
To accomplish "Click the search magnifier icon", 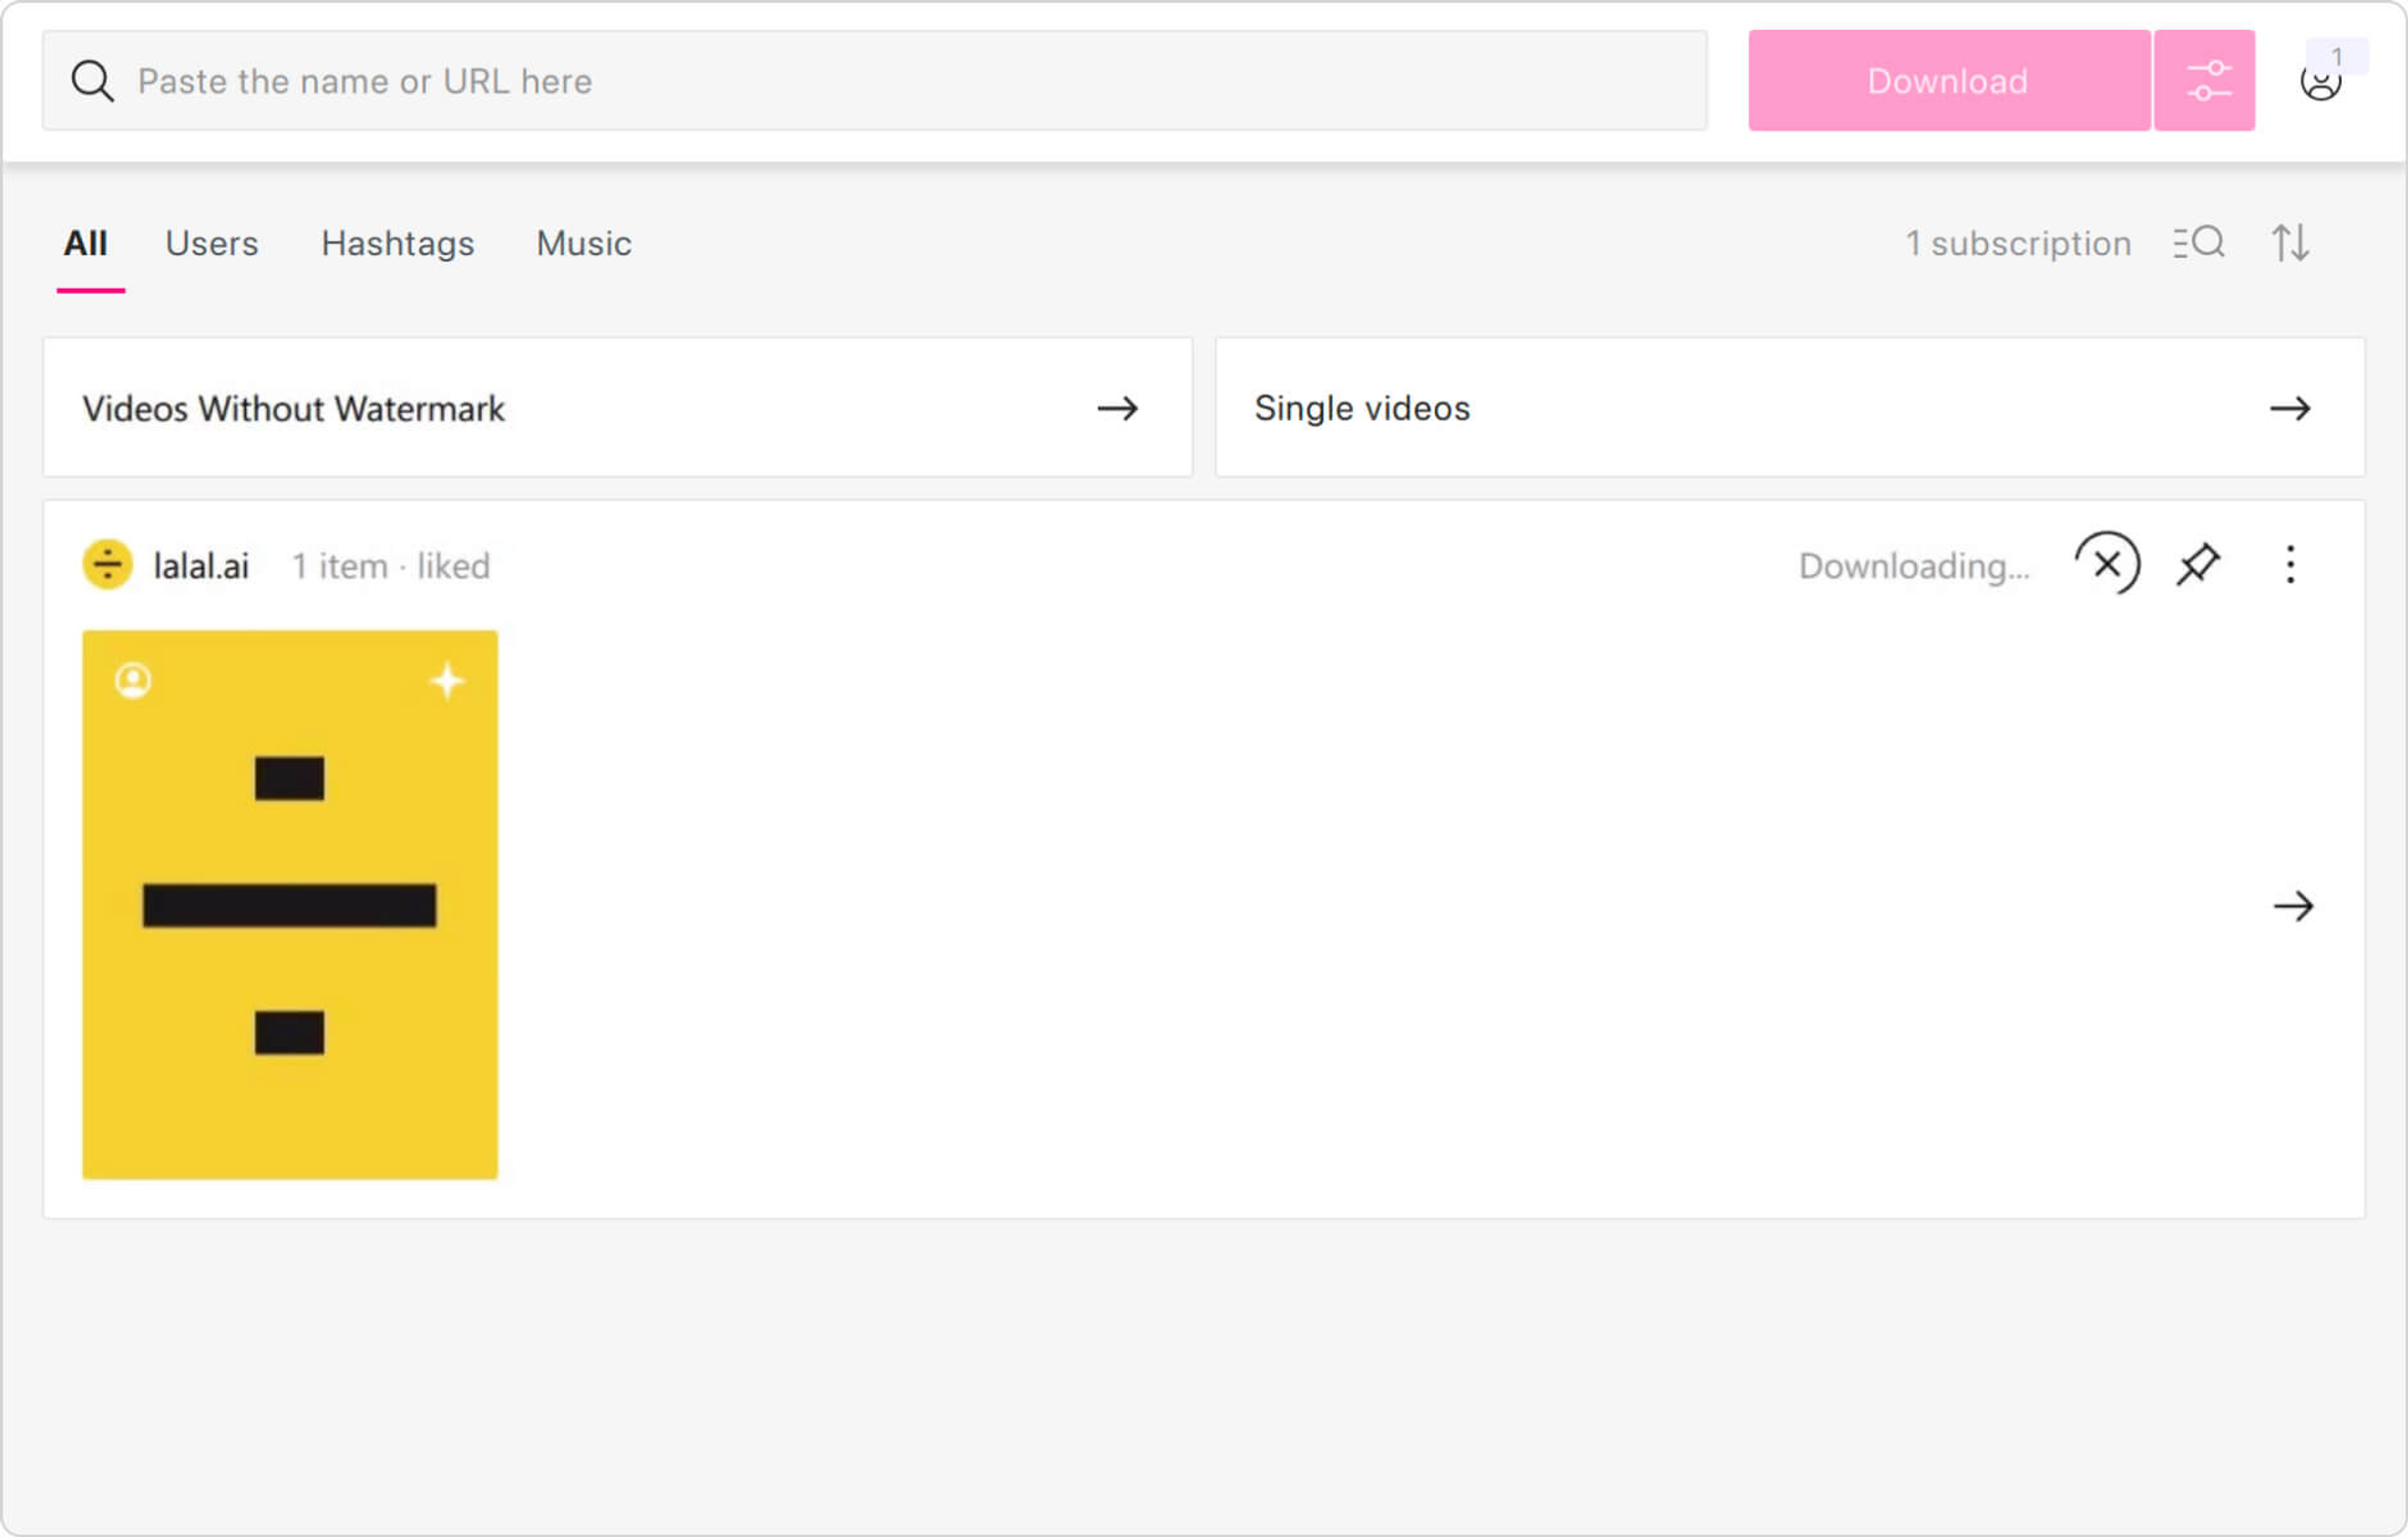I will pyautogui.click(x=92, y=81).
